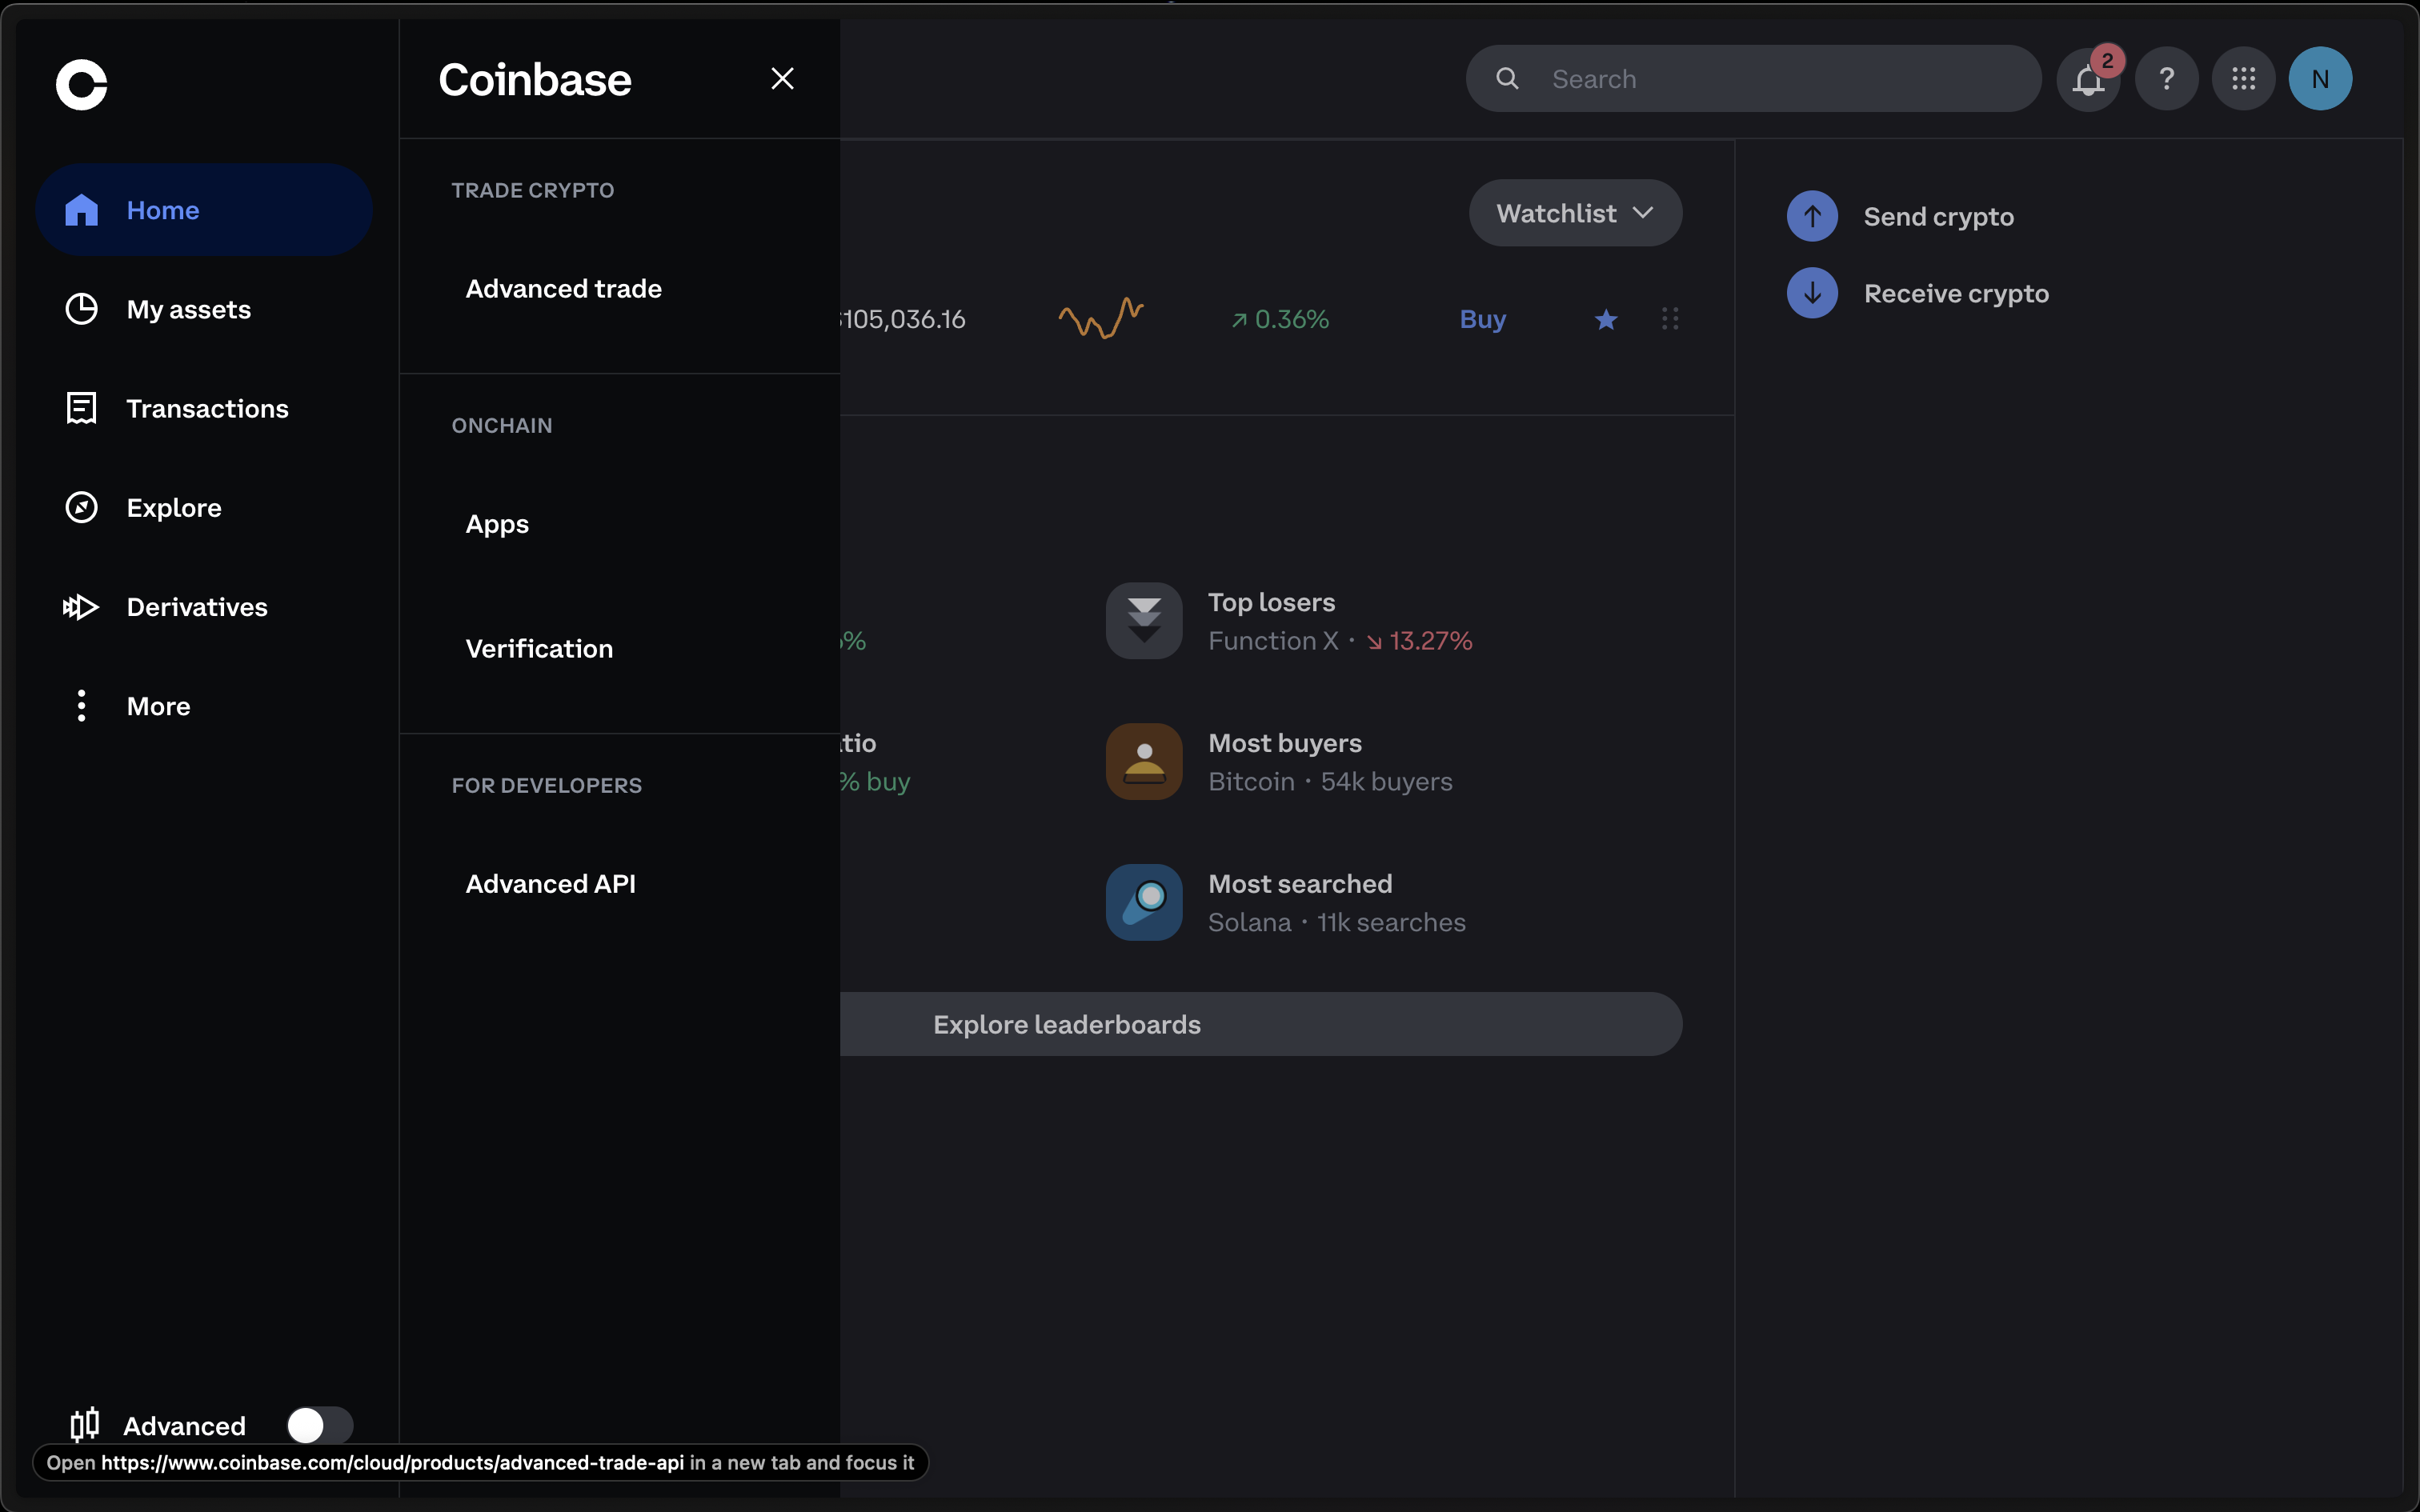Click the Function X 13.27% text
The image size is (2420, 1512).
tap(1340, 641)
